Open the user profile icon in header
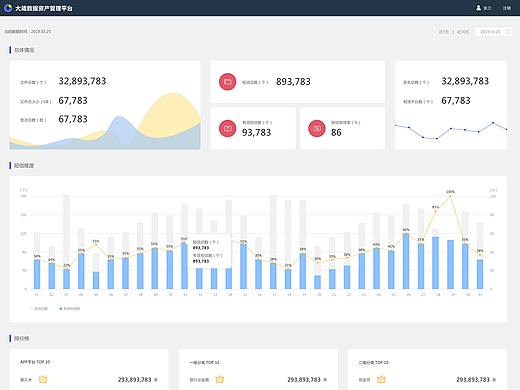This screenshot has width=520, height=390. pyautogui.click(x=478, y=8)
